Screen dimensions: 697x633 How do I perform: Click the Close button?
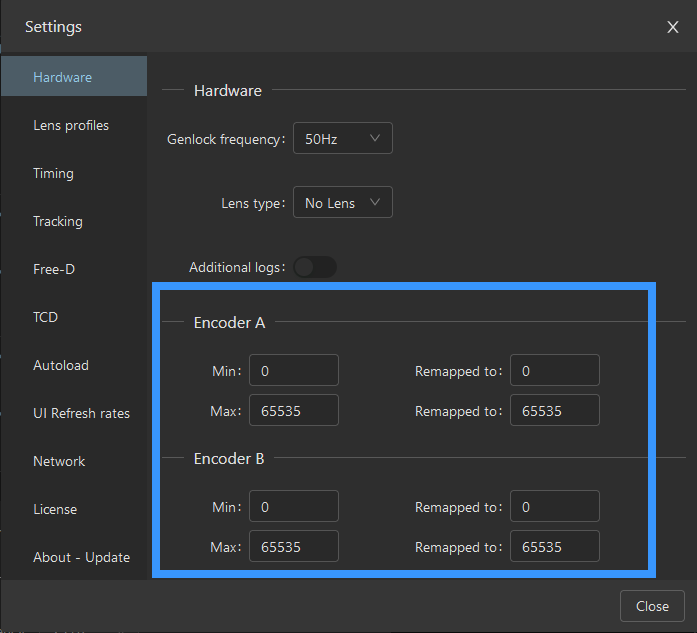pos(652,606)
